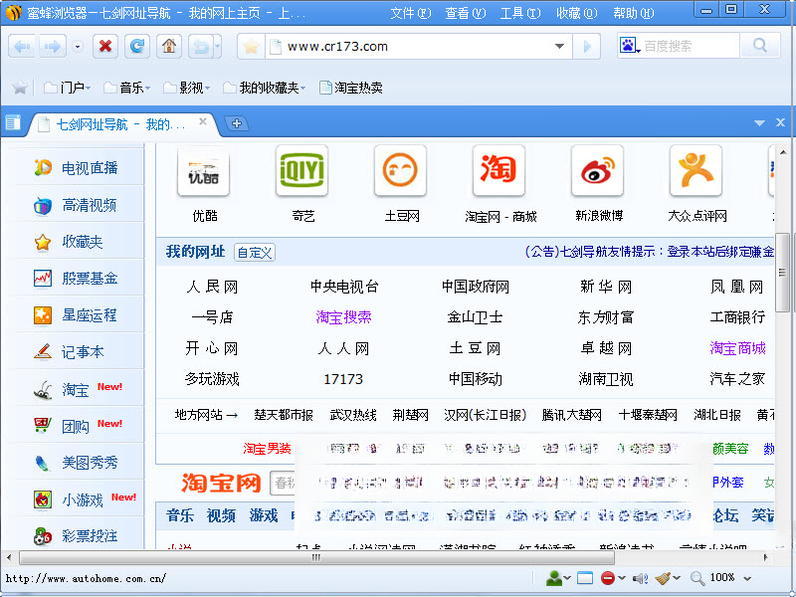The height and width of the screenshot is (597, 796).
Task: Click the horizontal scrollbar thumb
Action: (x=317, y=557)
